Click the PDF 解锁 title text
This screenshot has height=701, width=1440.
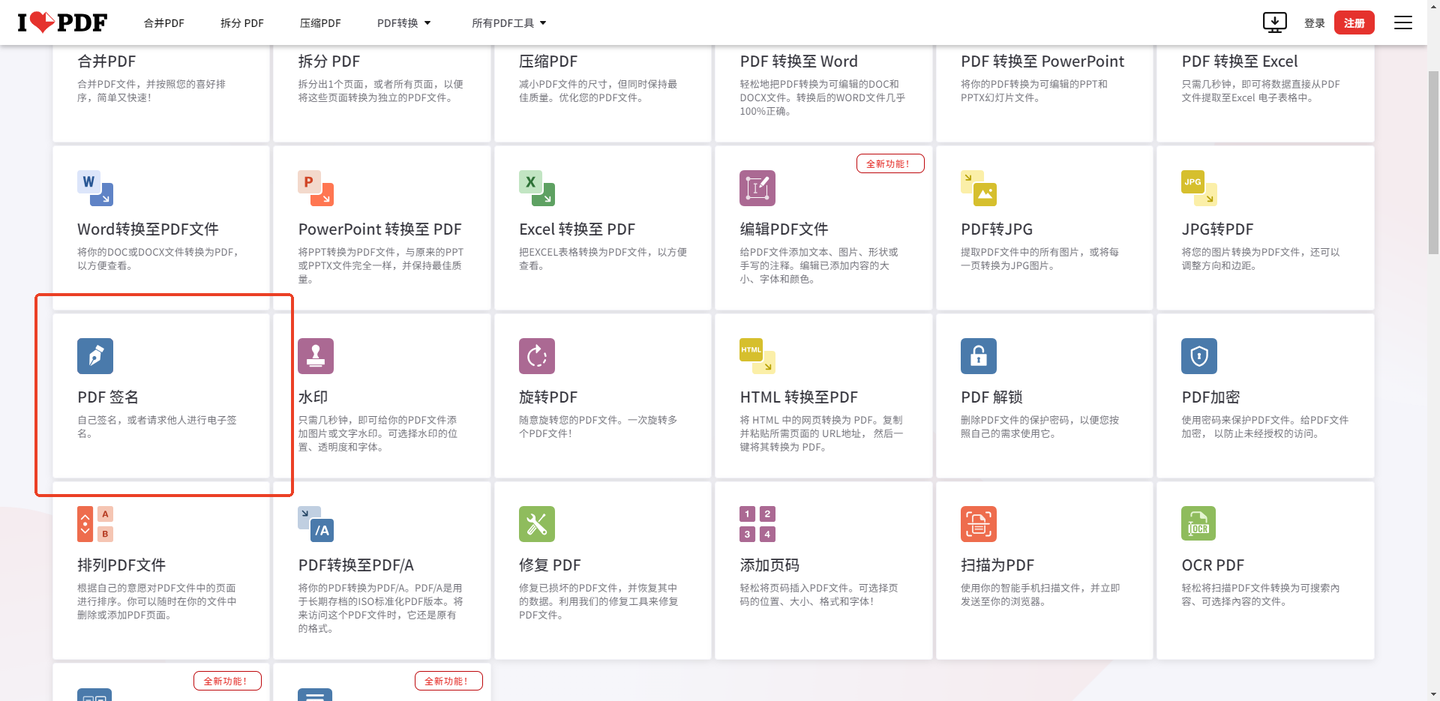(992, 397)
